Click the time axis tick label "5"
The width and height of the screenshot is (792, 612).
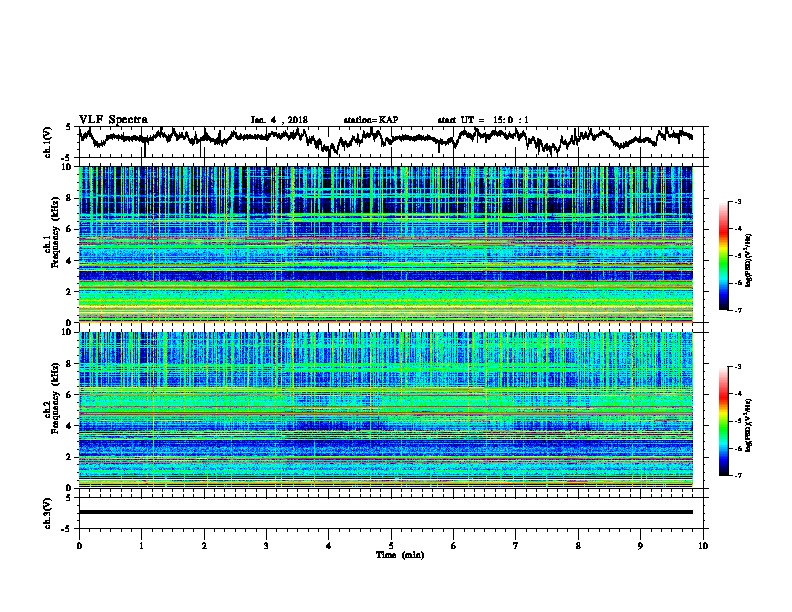tap(391, 546)
